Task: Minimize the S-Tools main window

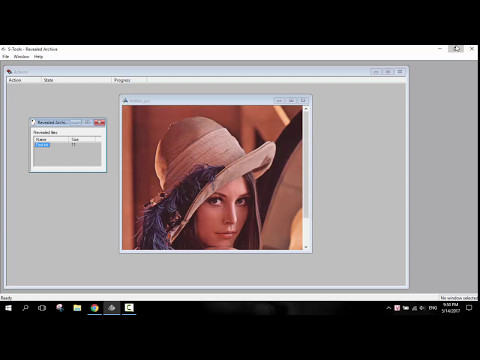Action: (x=440, y=49)
